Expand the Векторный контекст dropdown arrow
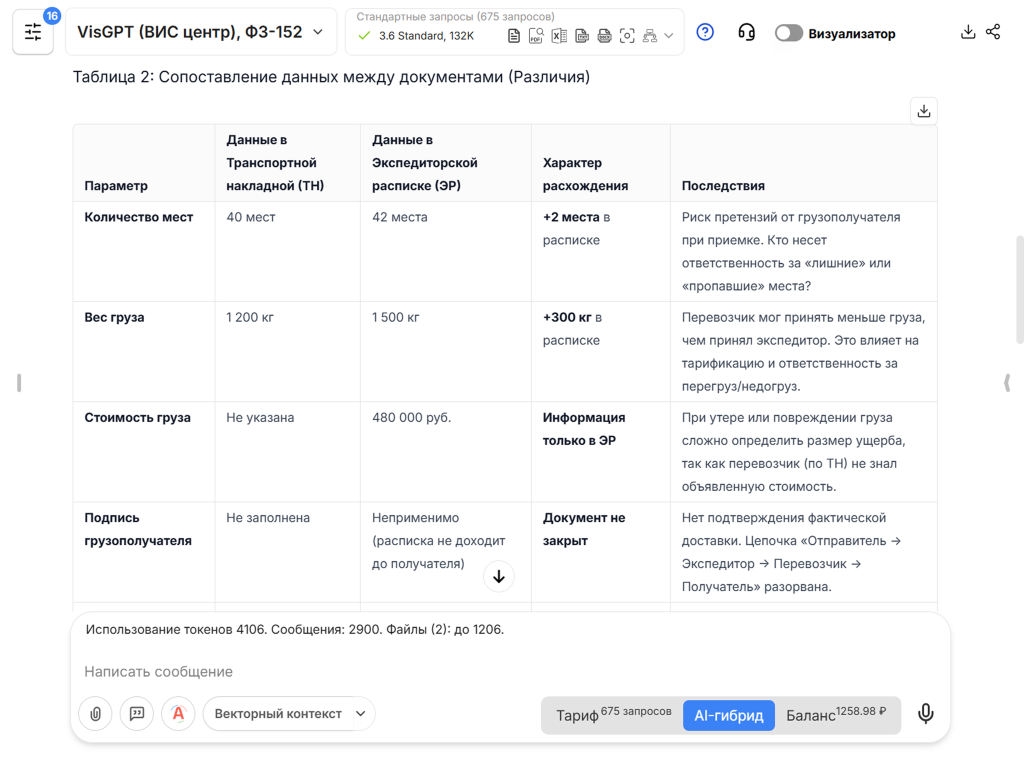The width and height of the screenshot is (1024, 766). click(x=361, y=714)
